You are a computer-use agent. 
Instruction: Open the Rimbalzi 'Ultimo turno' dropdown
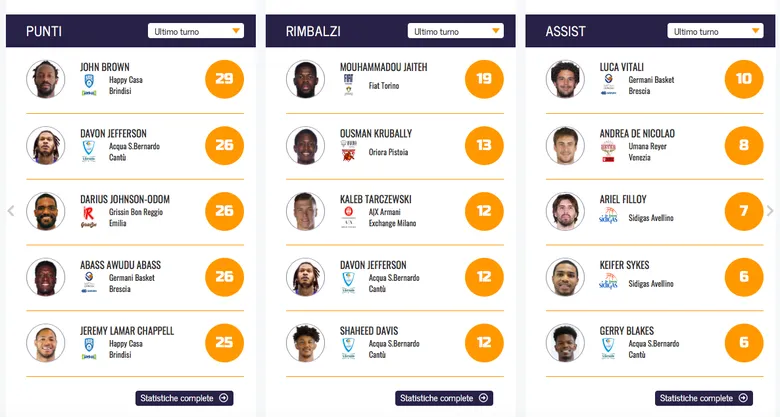455,31
